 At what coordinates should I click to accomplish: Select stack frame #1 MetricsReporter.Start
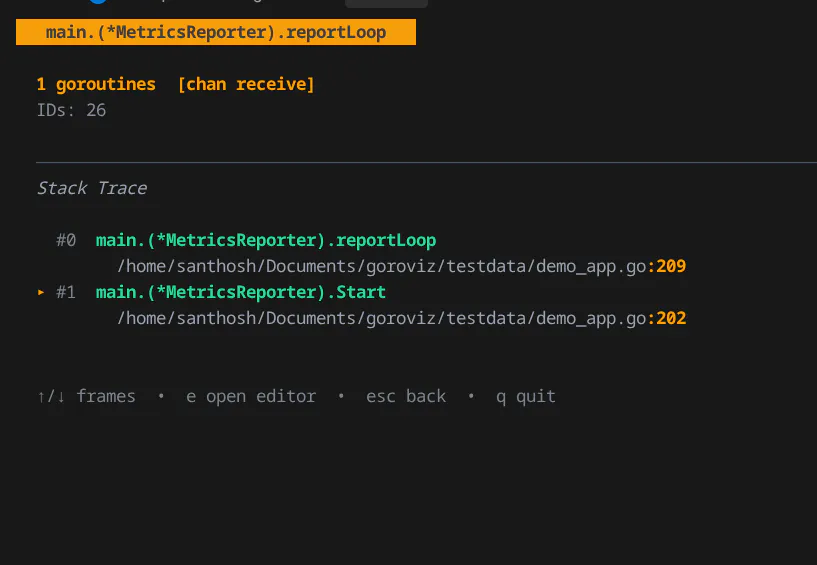pyautogui.click(x=241, y=292)
